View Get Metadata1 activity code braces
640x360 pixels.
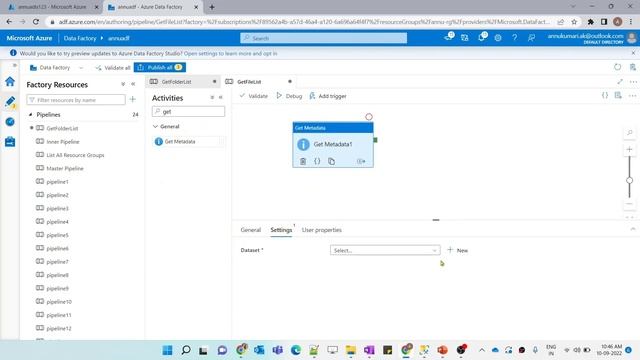coord(317,161)
